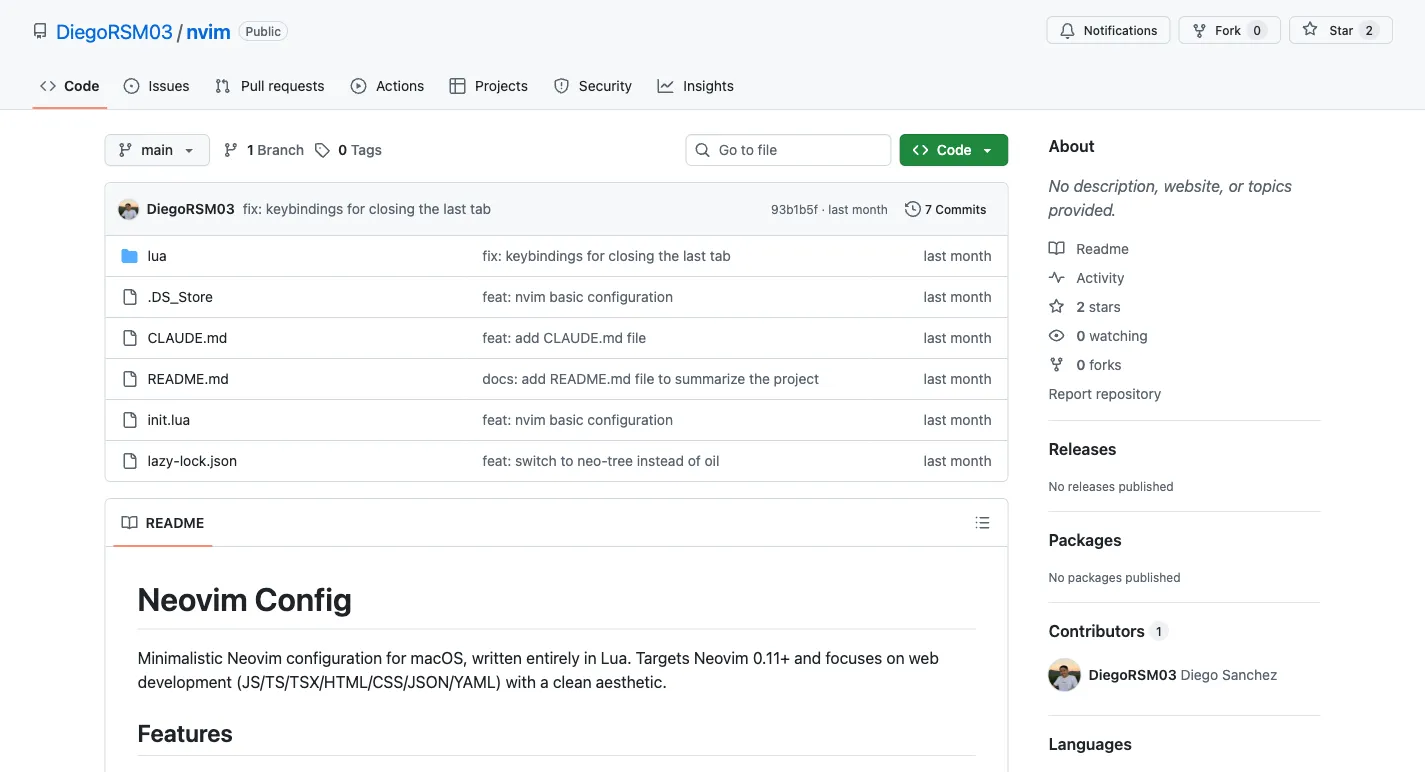Click the Star icon
This screenshot has height=772, width=1425.
(x=1310, y=30)
